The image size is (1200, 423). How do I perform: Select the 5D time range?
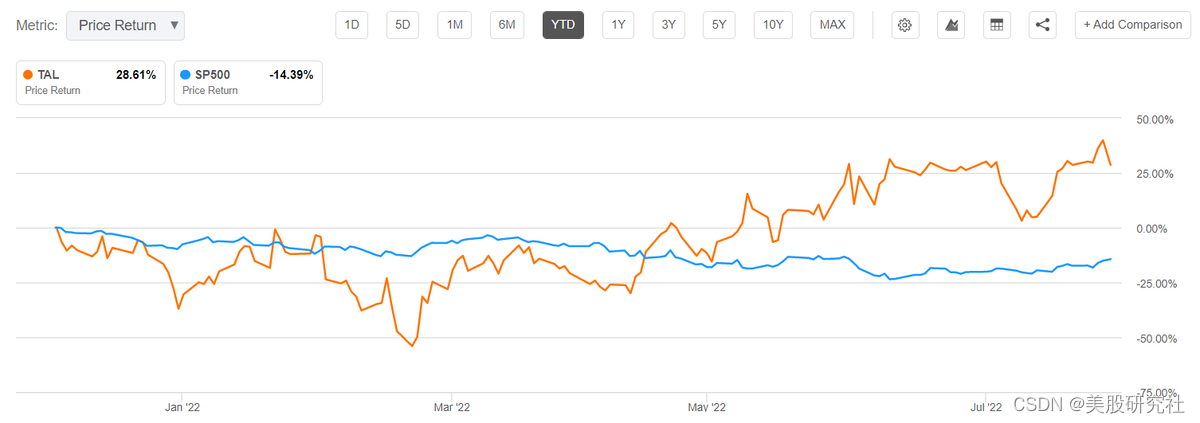(x=403, y=25)
